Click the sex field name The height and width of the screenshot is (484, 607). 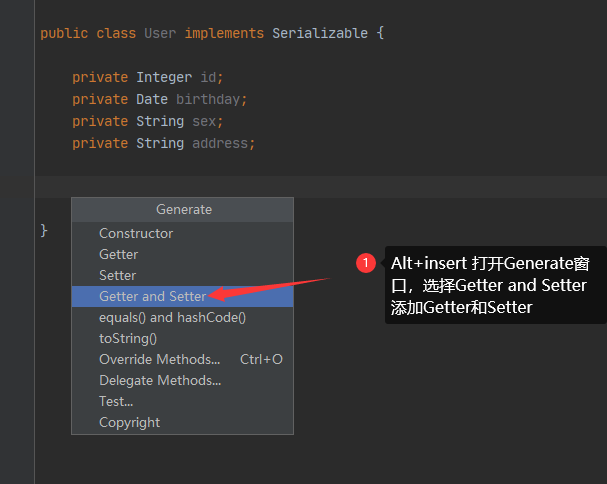point(207,121)
